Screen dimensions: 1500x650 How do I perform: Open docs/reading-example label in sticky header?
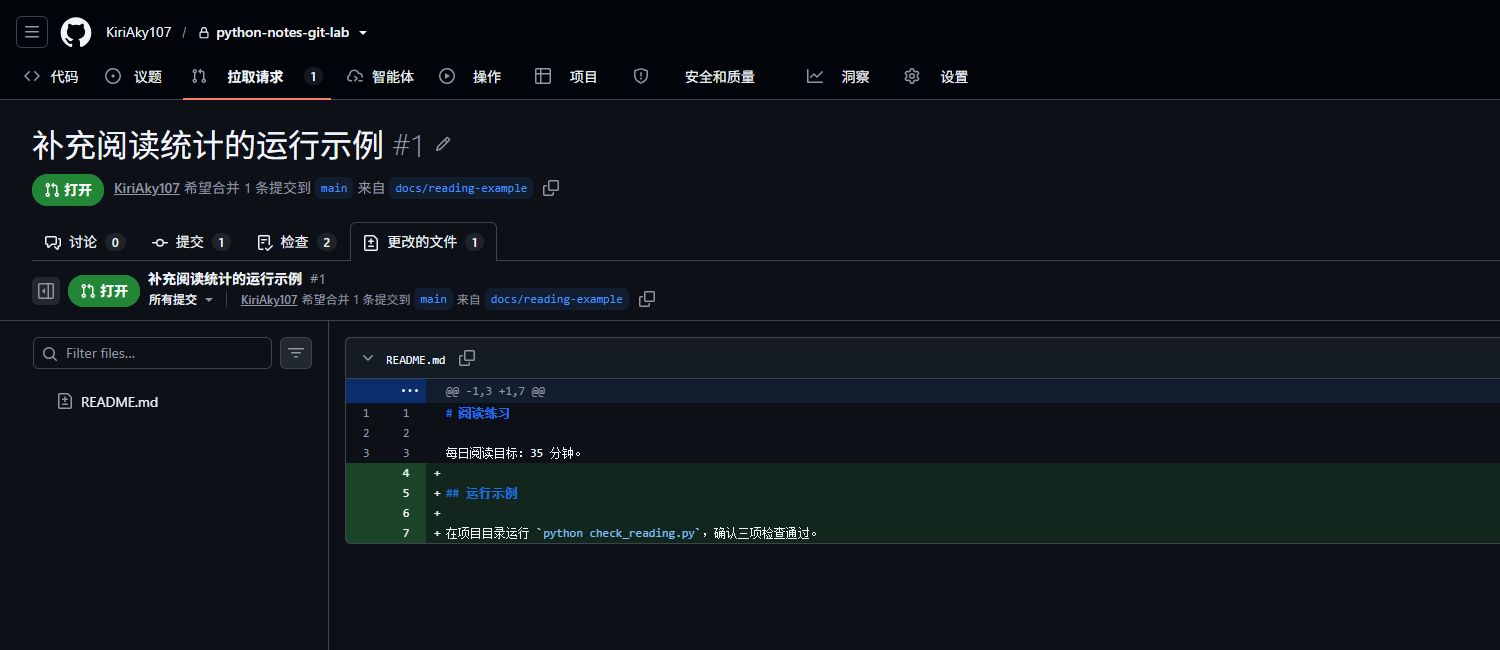557,299
